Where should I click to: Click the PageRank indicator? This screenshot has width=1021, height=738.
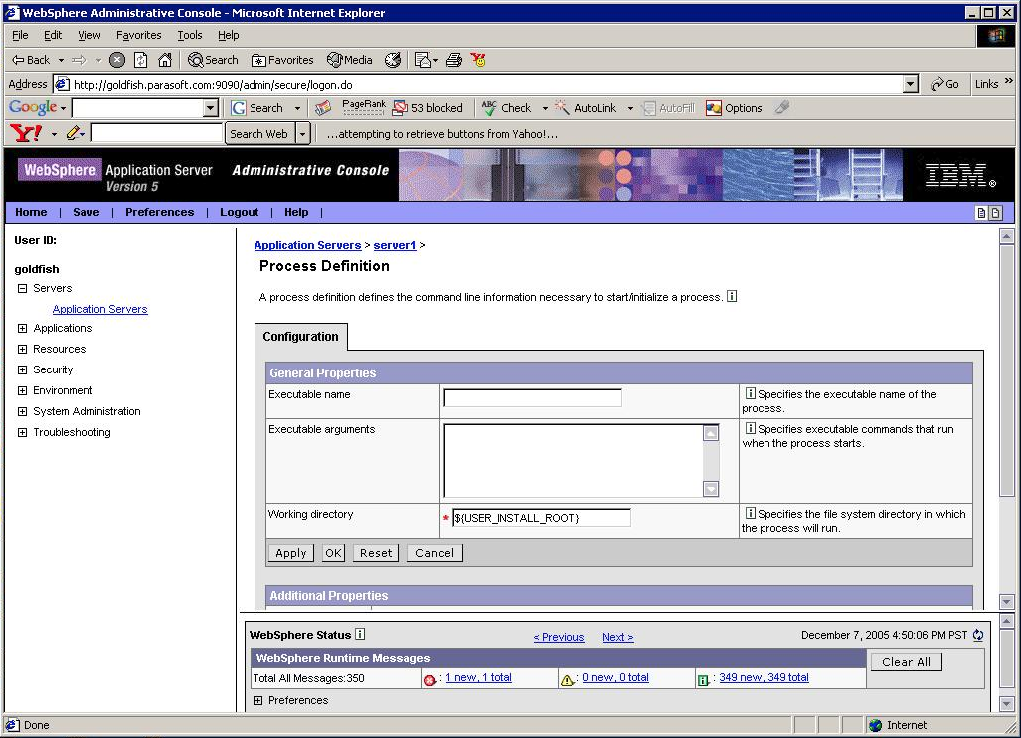click(363, 107)
